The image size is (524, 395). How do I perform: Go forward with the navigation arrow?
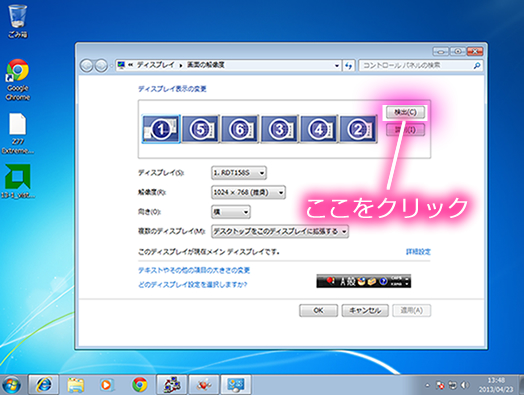tap(101, 65)
